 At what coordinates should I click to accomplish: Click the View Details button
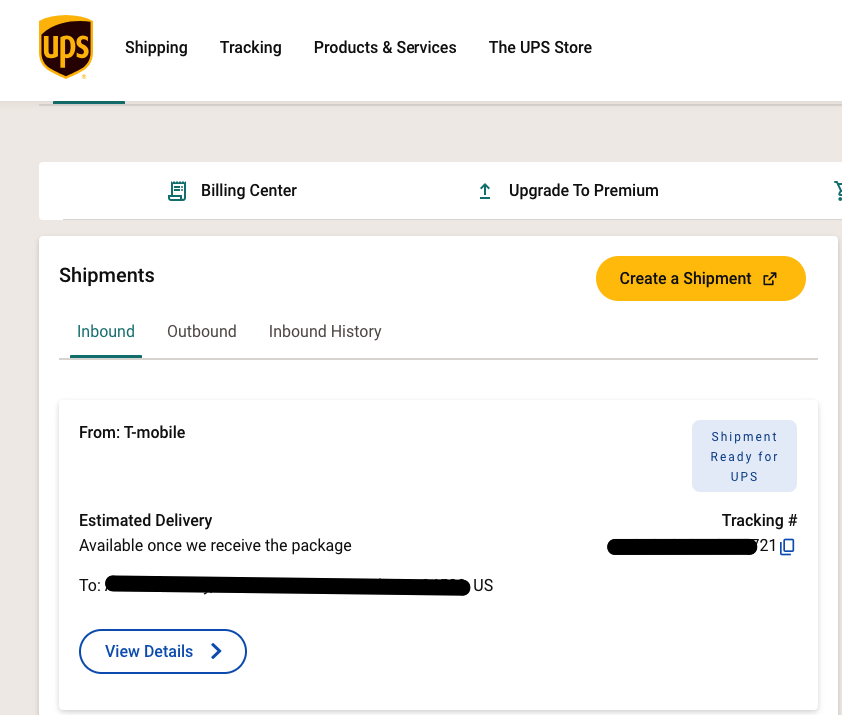[163, 651]
